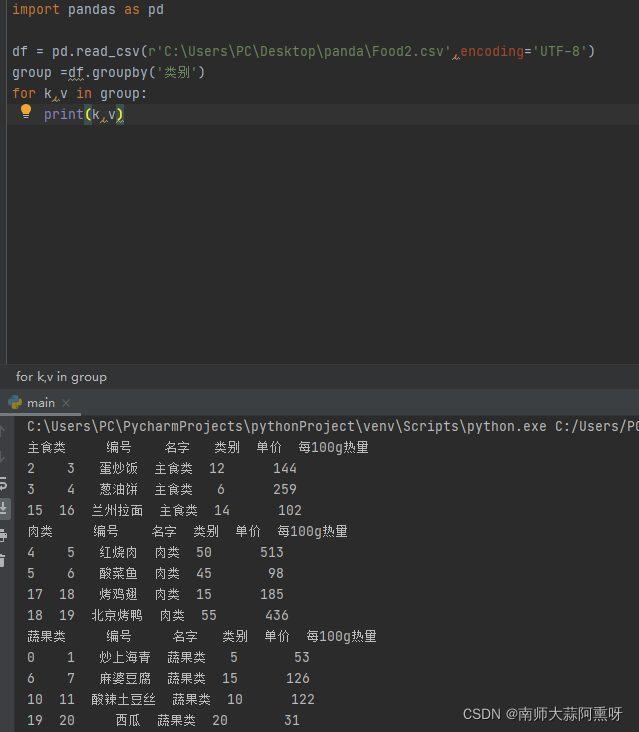Screen dimensions: 639x732
Task: Click the 'import' keyword in the code
Action: coord(36,9)
